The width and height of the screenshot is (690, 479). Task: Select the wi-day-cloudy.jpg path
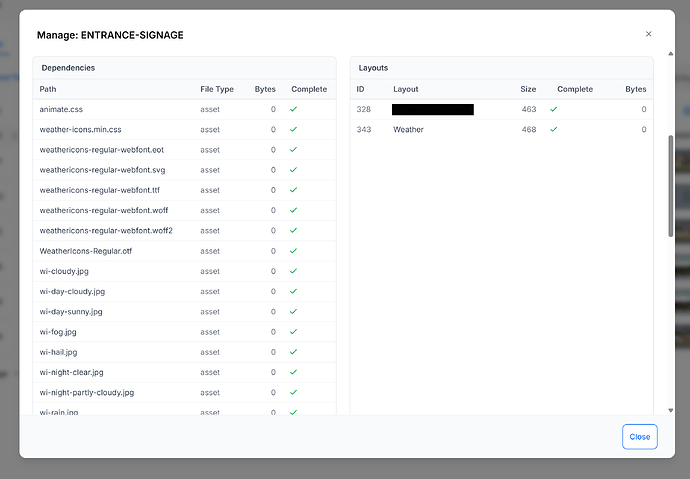coord(72,291)
